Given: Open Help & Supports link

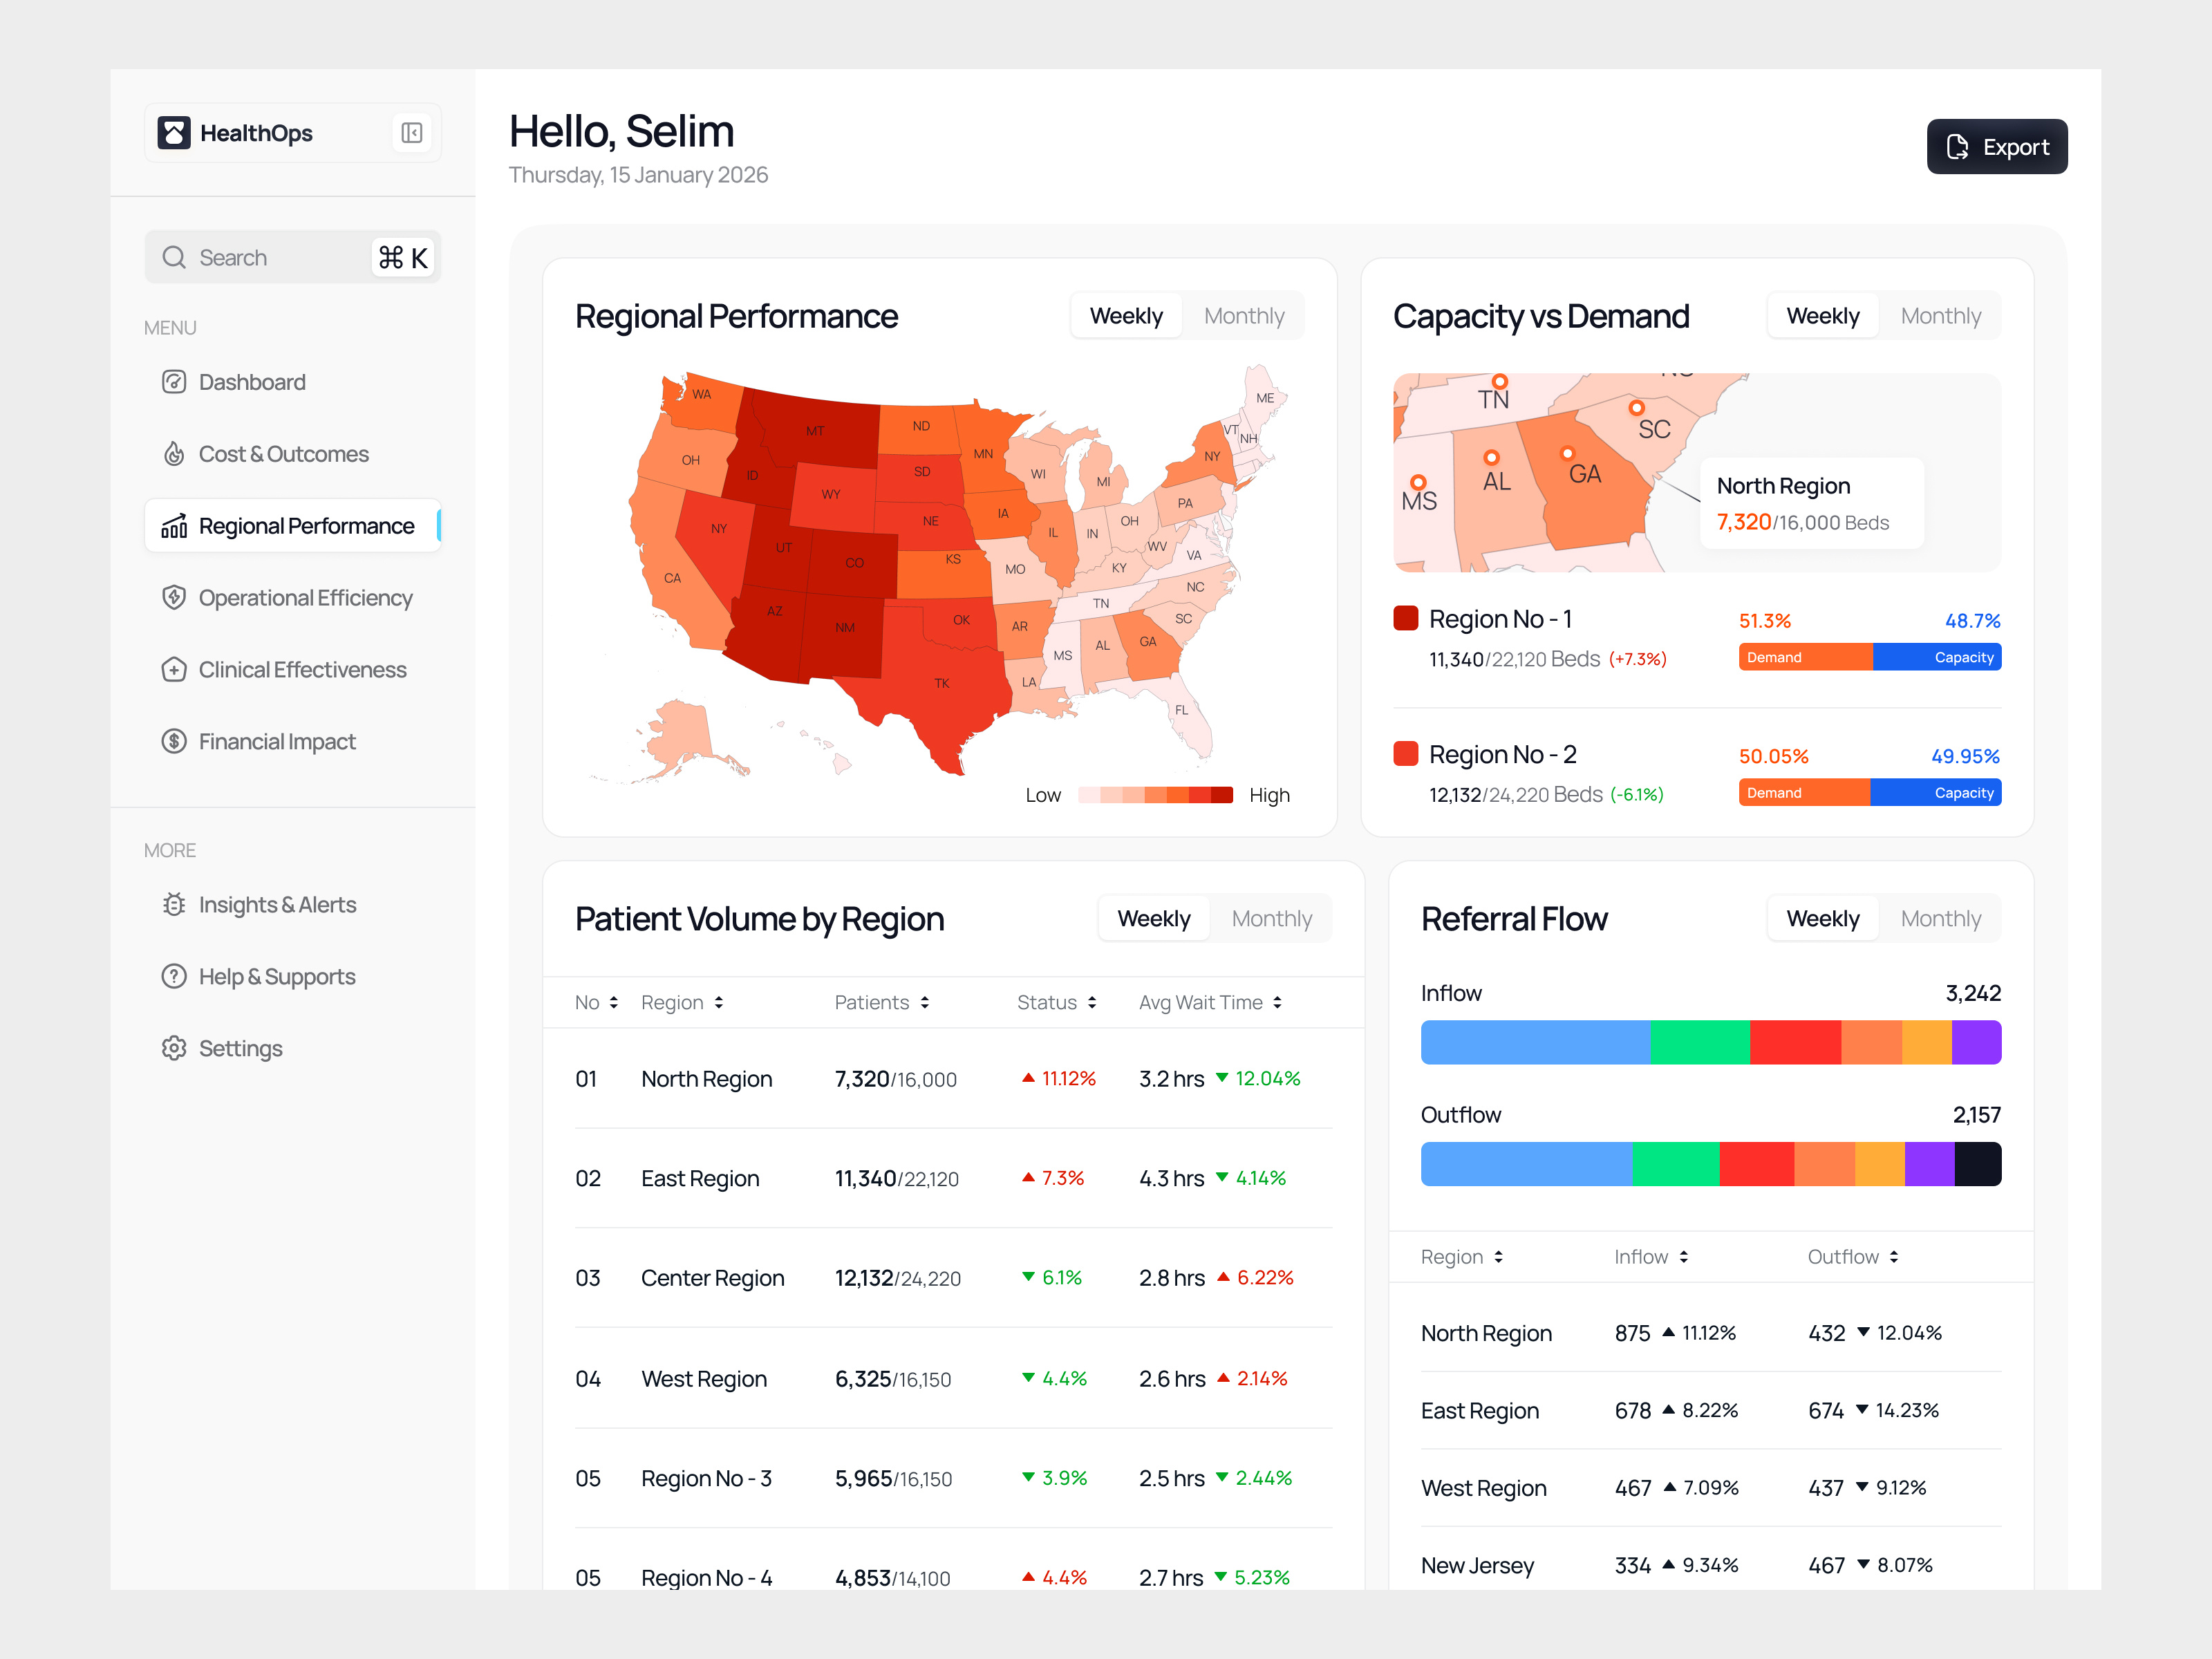Looking at the screenshot, I should coord(293,977).
